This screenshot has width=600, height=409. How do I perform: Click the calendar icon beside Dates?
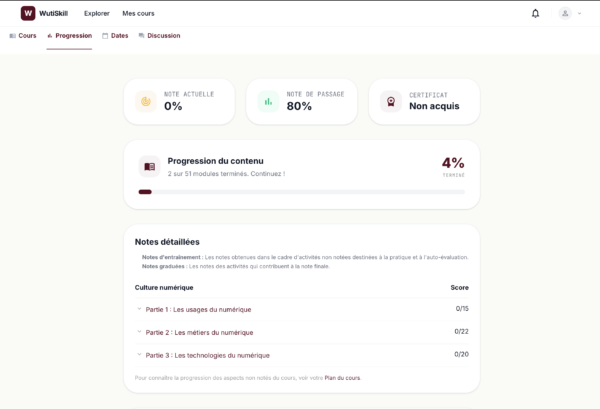[x=105, y=36]
